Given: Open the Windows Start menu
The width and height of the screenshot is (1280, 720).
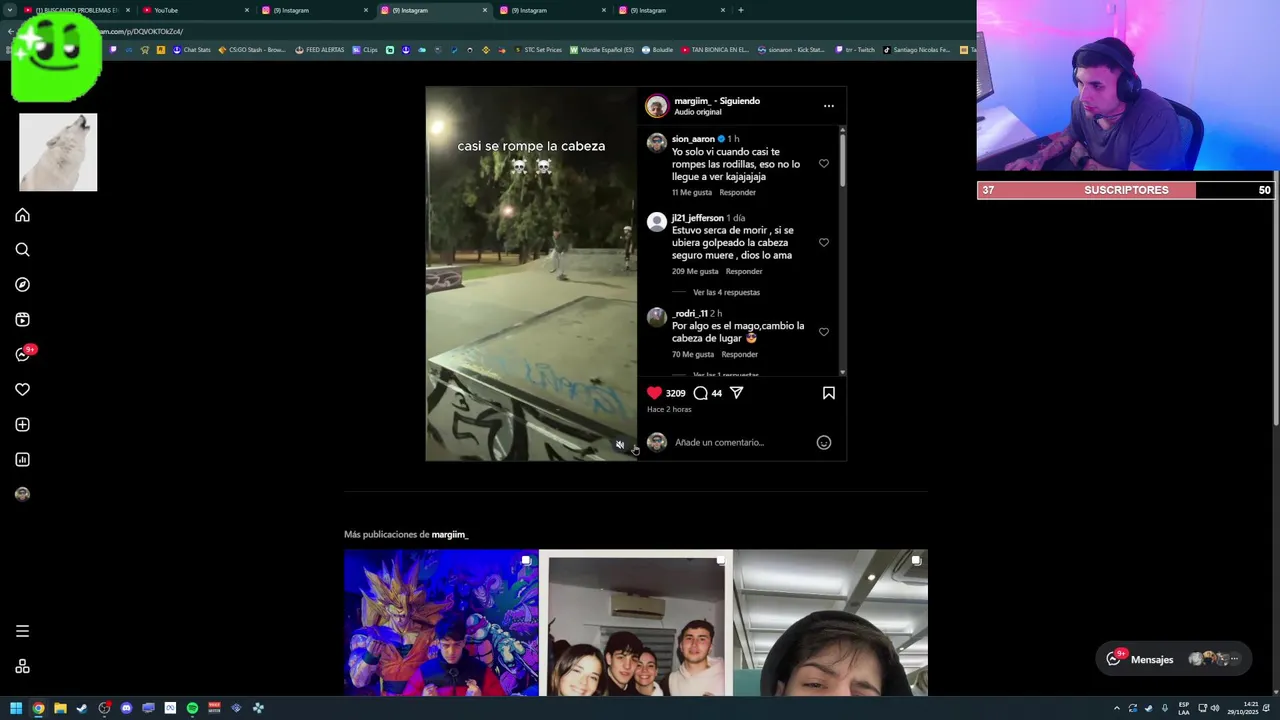Looking at the screenshot, I should point(16,708).
